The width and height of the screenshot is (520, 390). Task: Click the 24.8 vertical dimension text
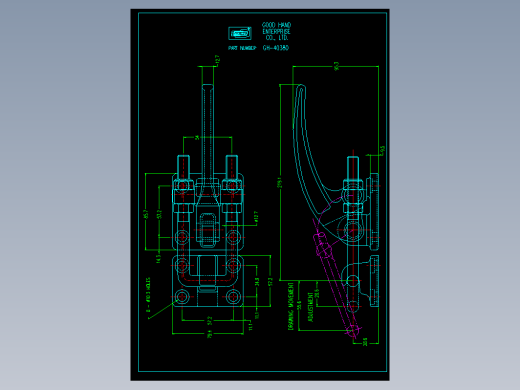[x=257, y=282]
